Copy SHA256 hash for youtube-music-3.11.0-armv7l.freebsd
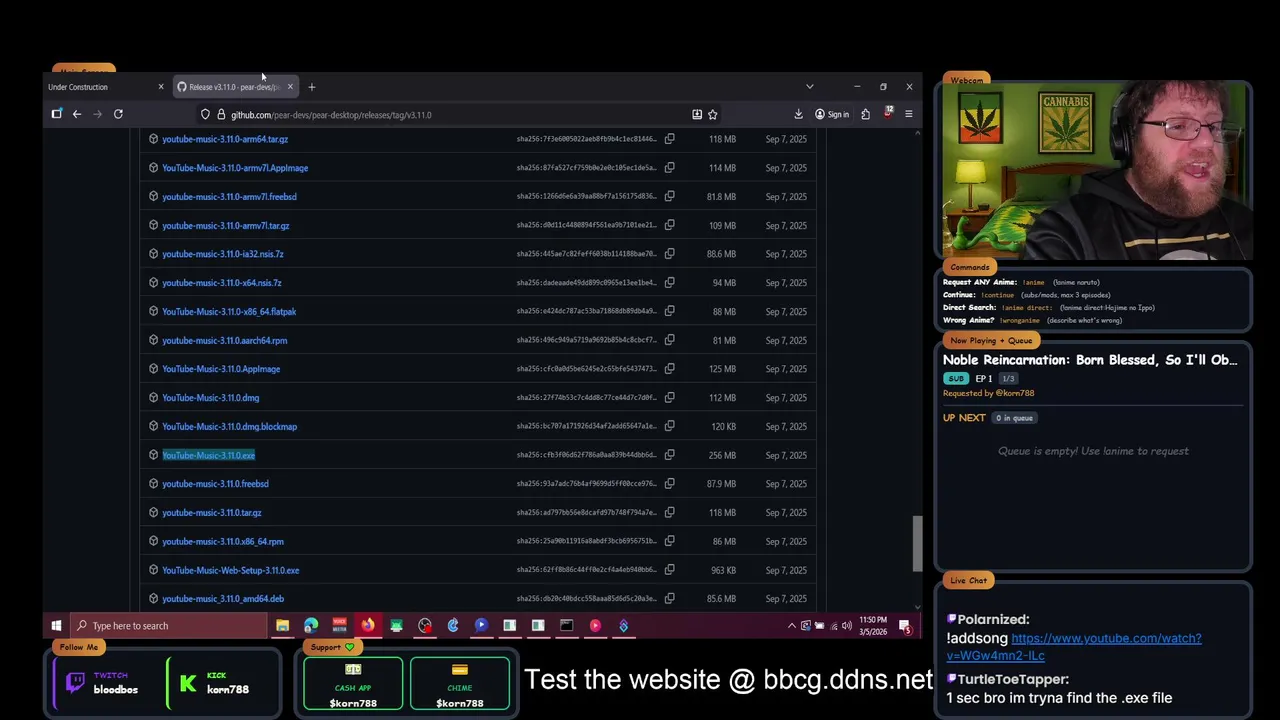1280x720 pixels. (669, 197)
